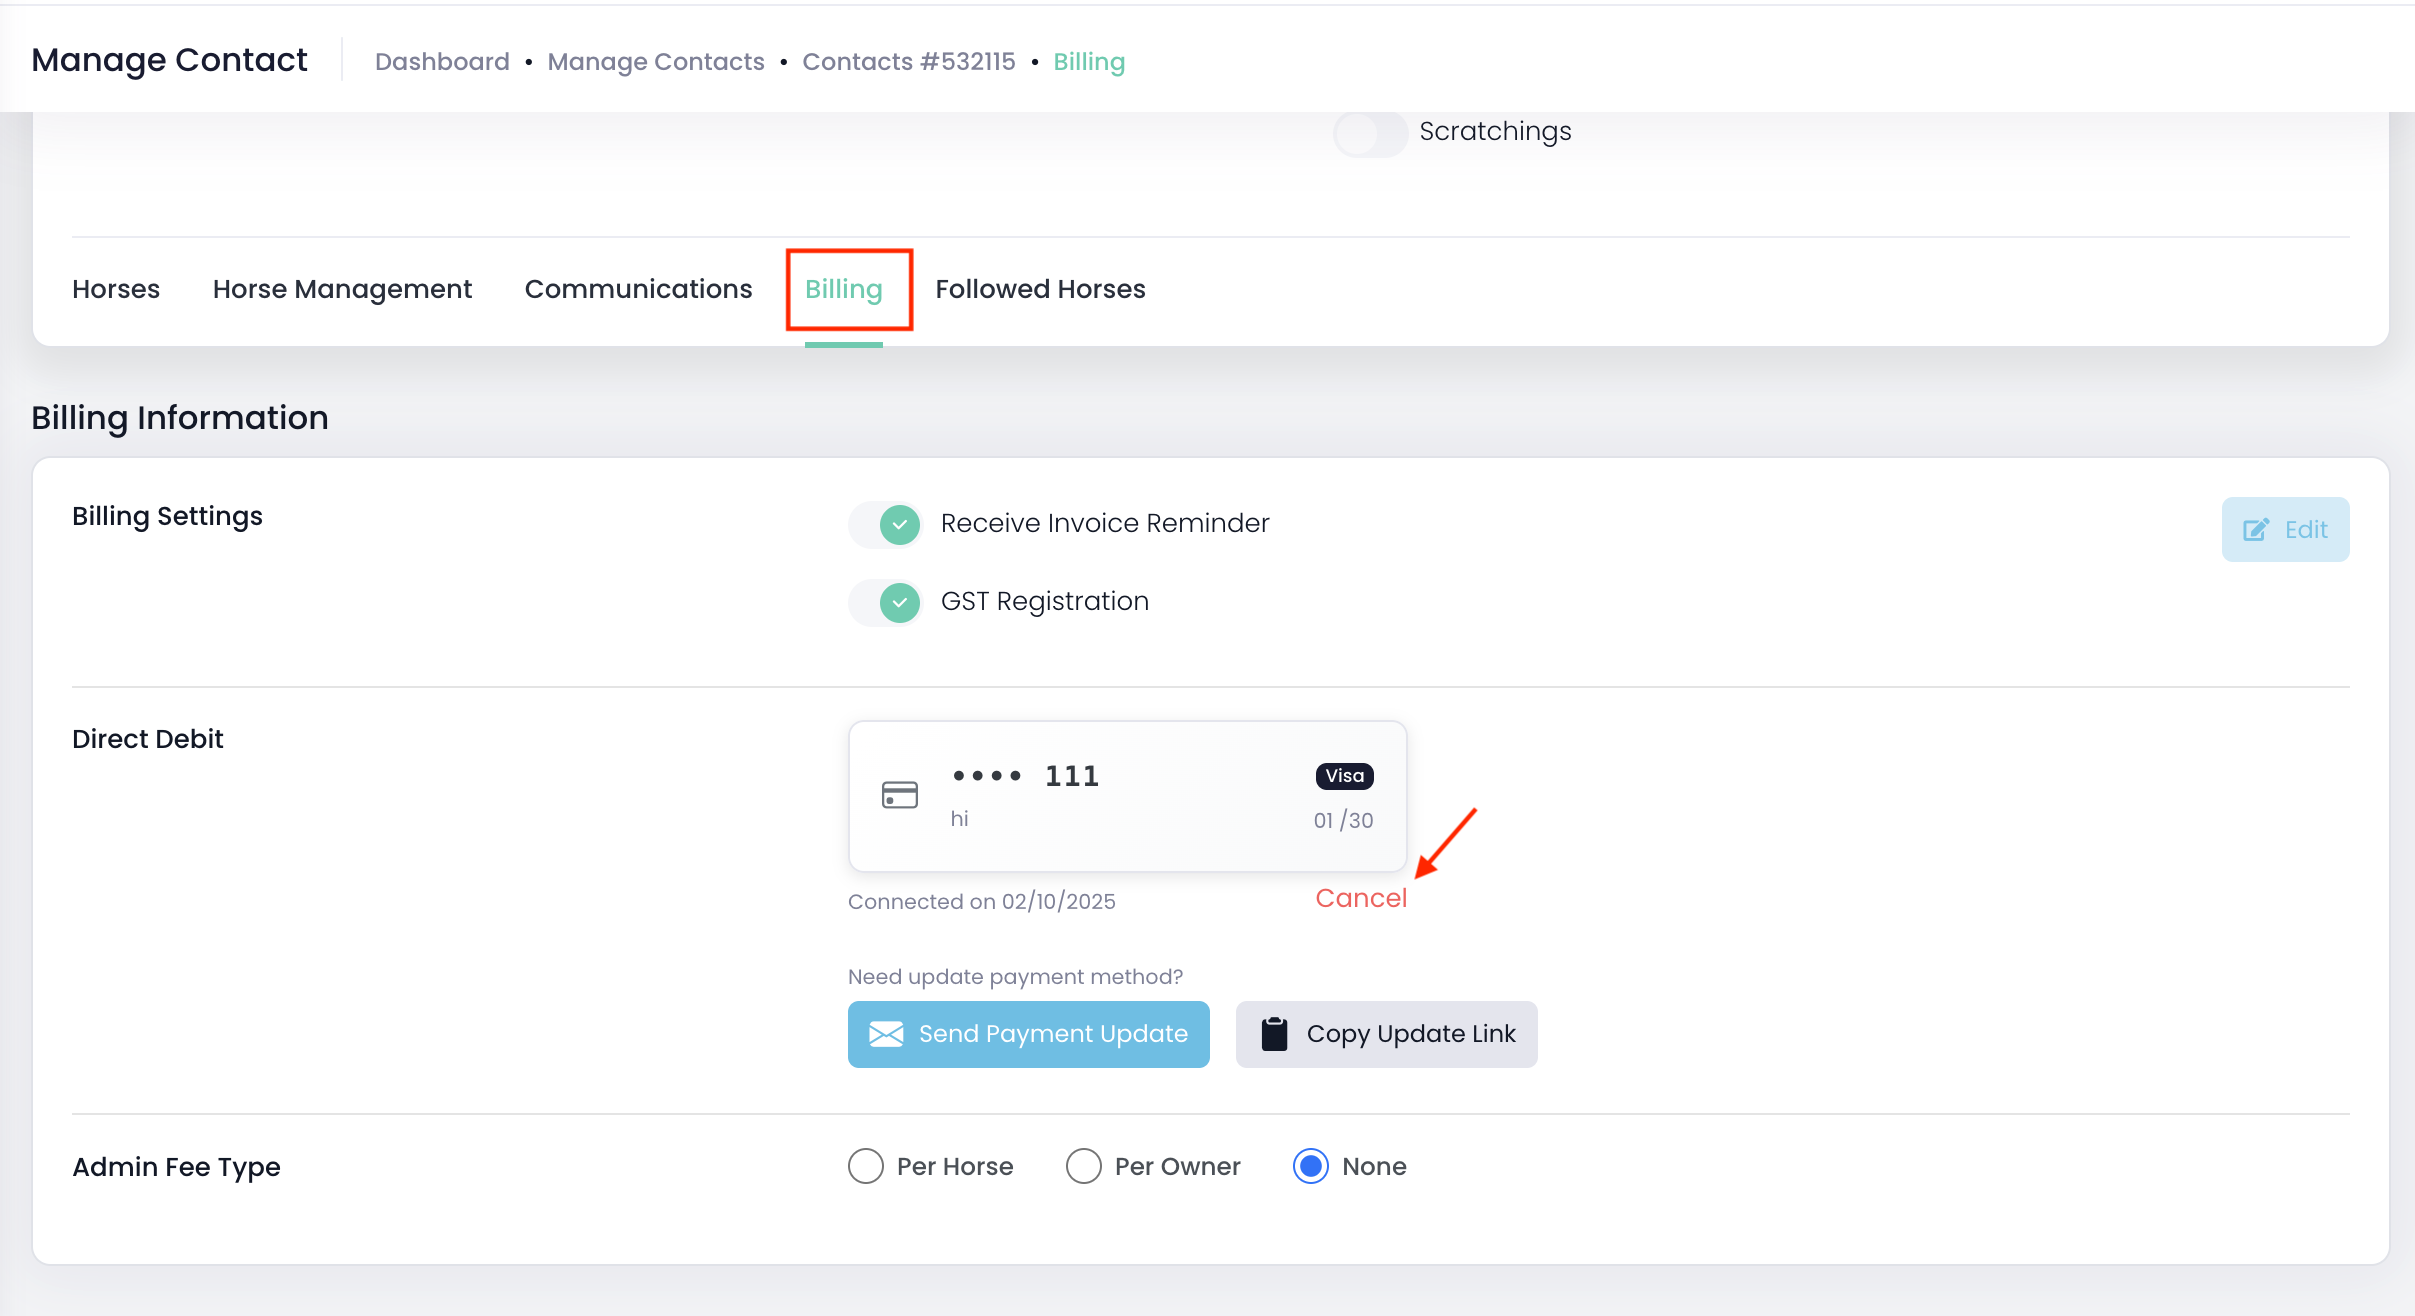Choose Per Owner admin fee option

click(1084, 1166)
